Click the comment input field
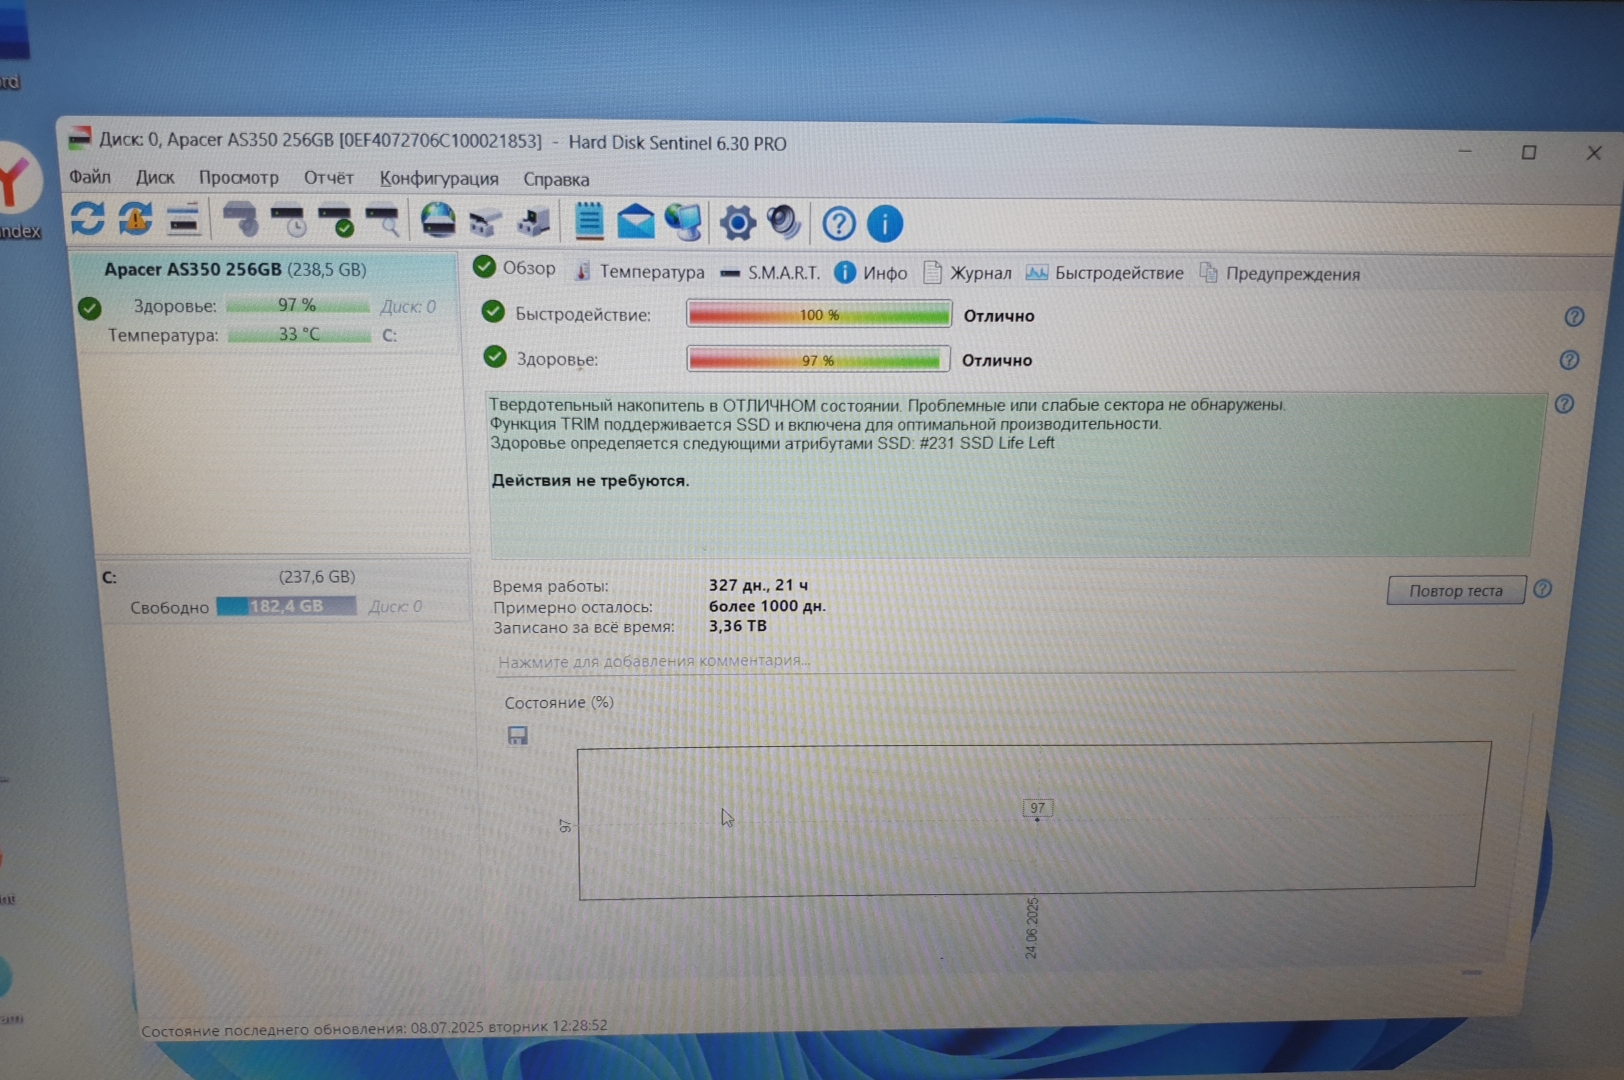1624x1080 pixels. 1000,661
